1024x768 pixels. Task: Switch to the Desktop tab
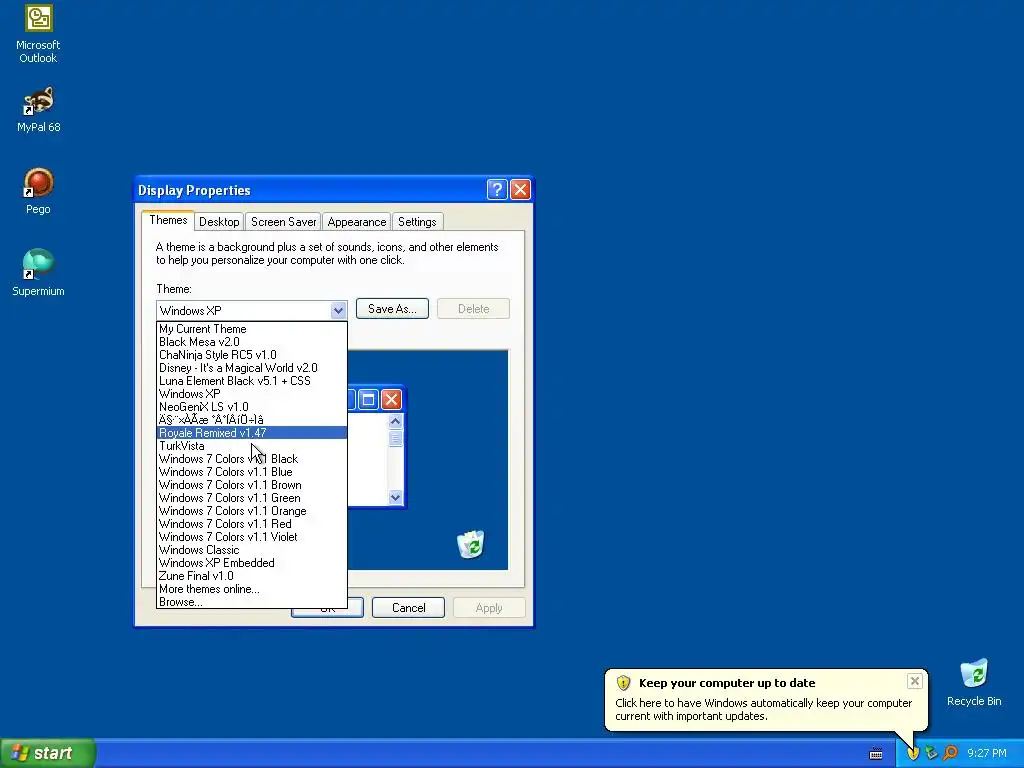[x=219, y=222]
